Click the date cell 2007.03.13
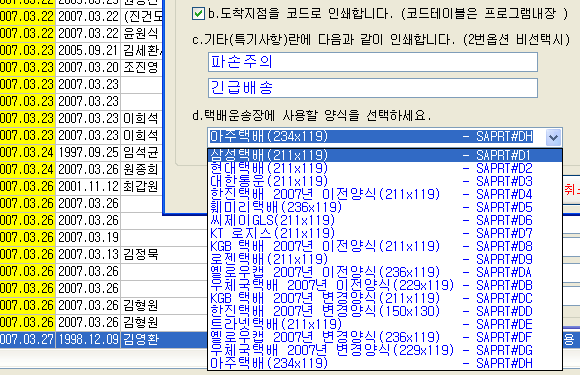 click(x=88, y=254)
